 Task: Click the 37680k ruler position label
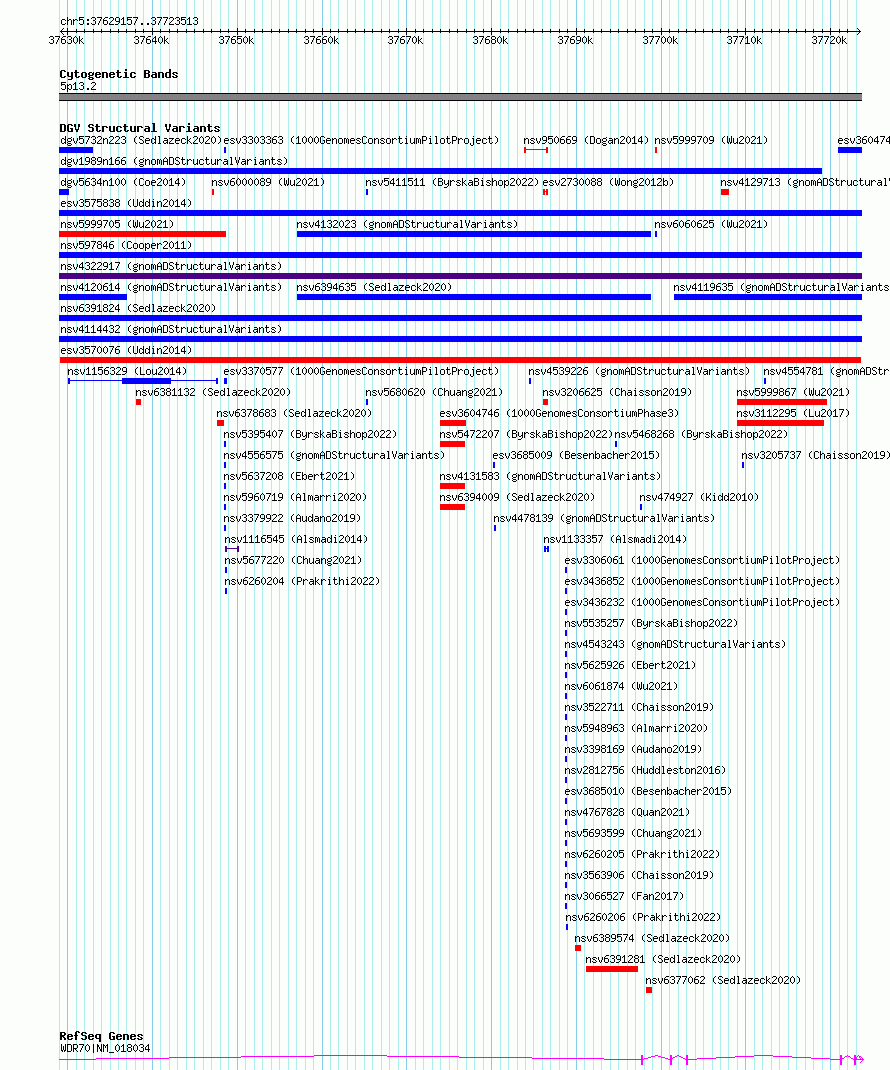pyautogui.click(x=490, y=41)
